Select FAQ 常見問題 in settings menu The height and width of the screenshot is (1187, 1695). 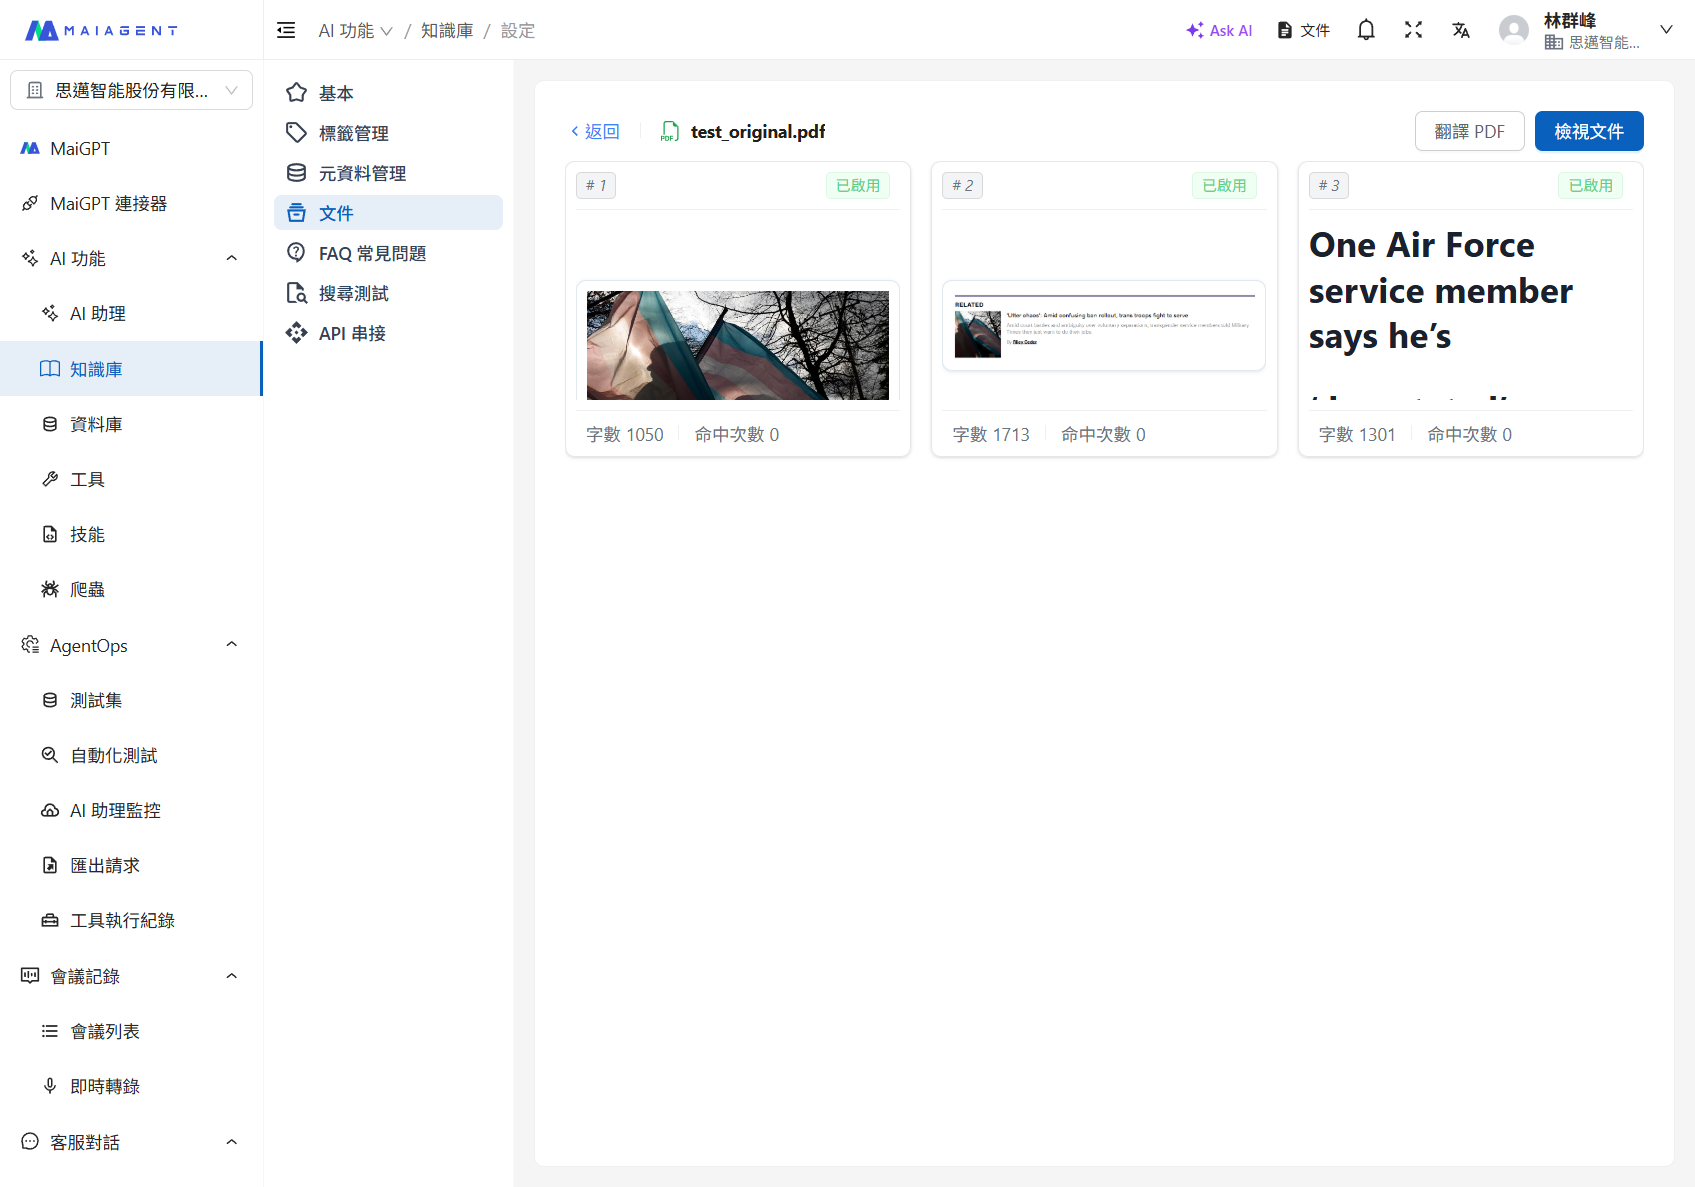[x=372, y=253]
